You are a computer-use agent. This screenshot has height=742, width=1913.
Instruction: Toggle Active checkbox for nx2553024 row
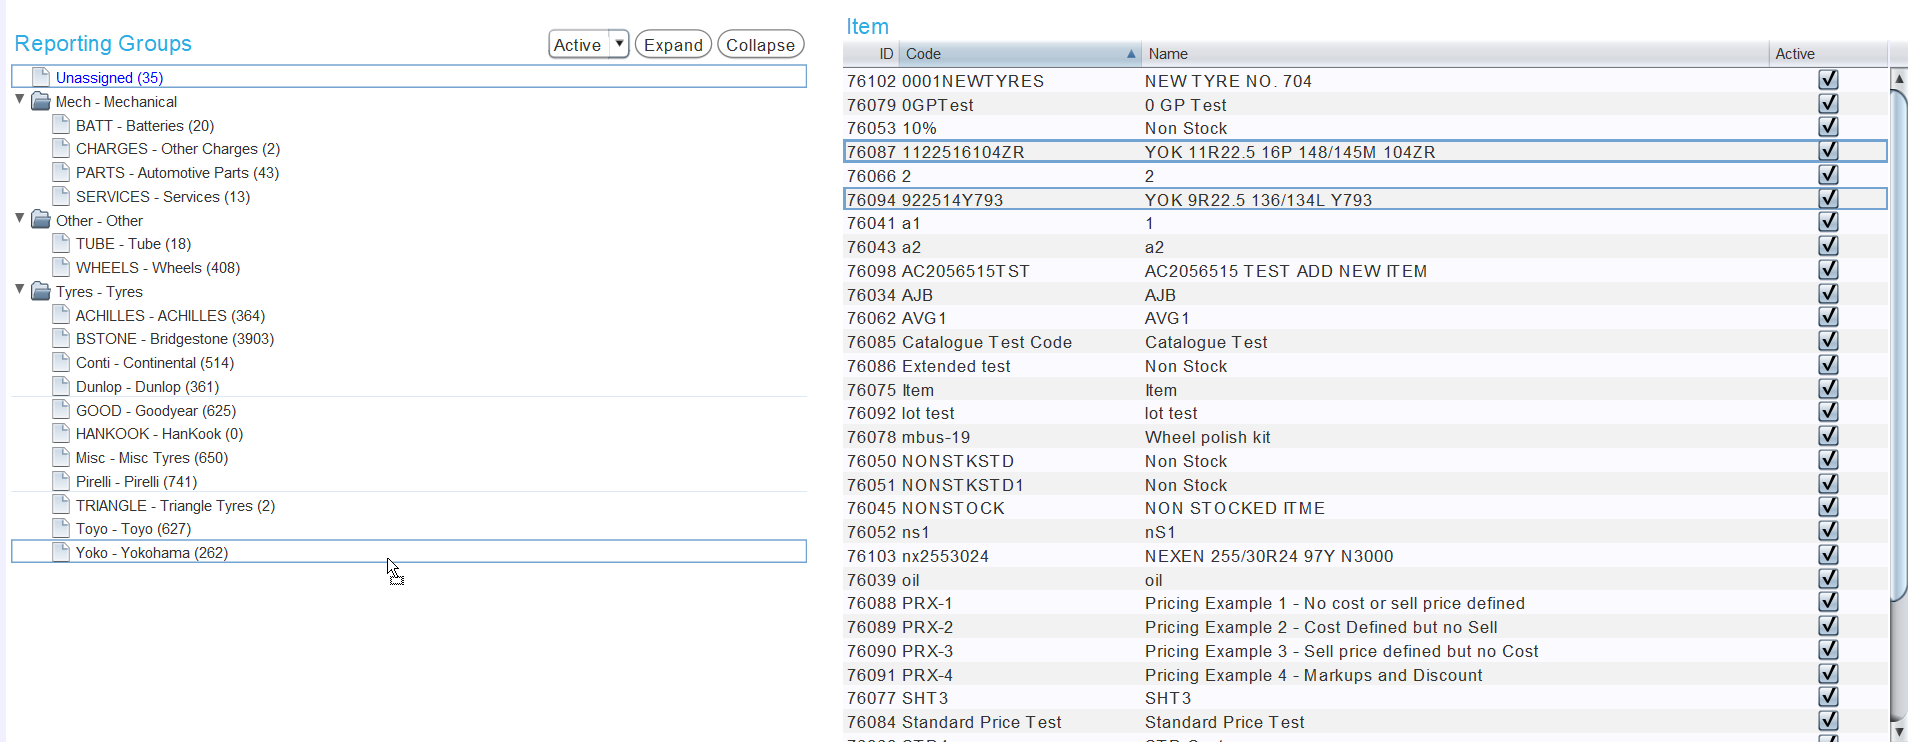1828,555
